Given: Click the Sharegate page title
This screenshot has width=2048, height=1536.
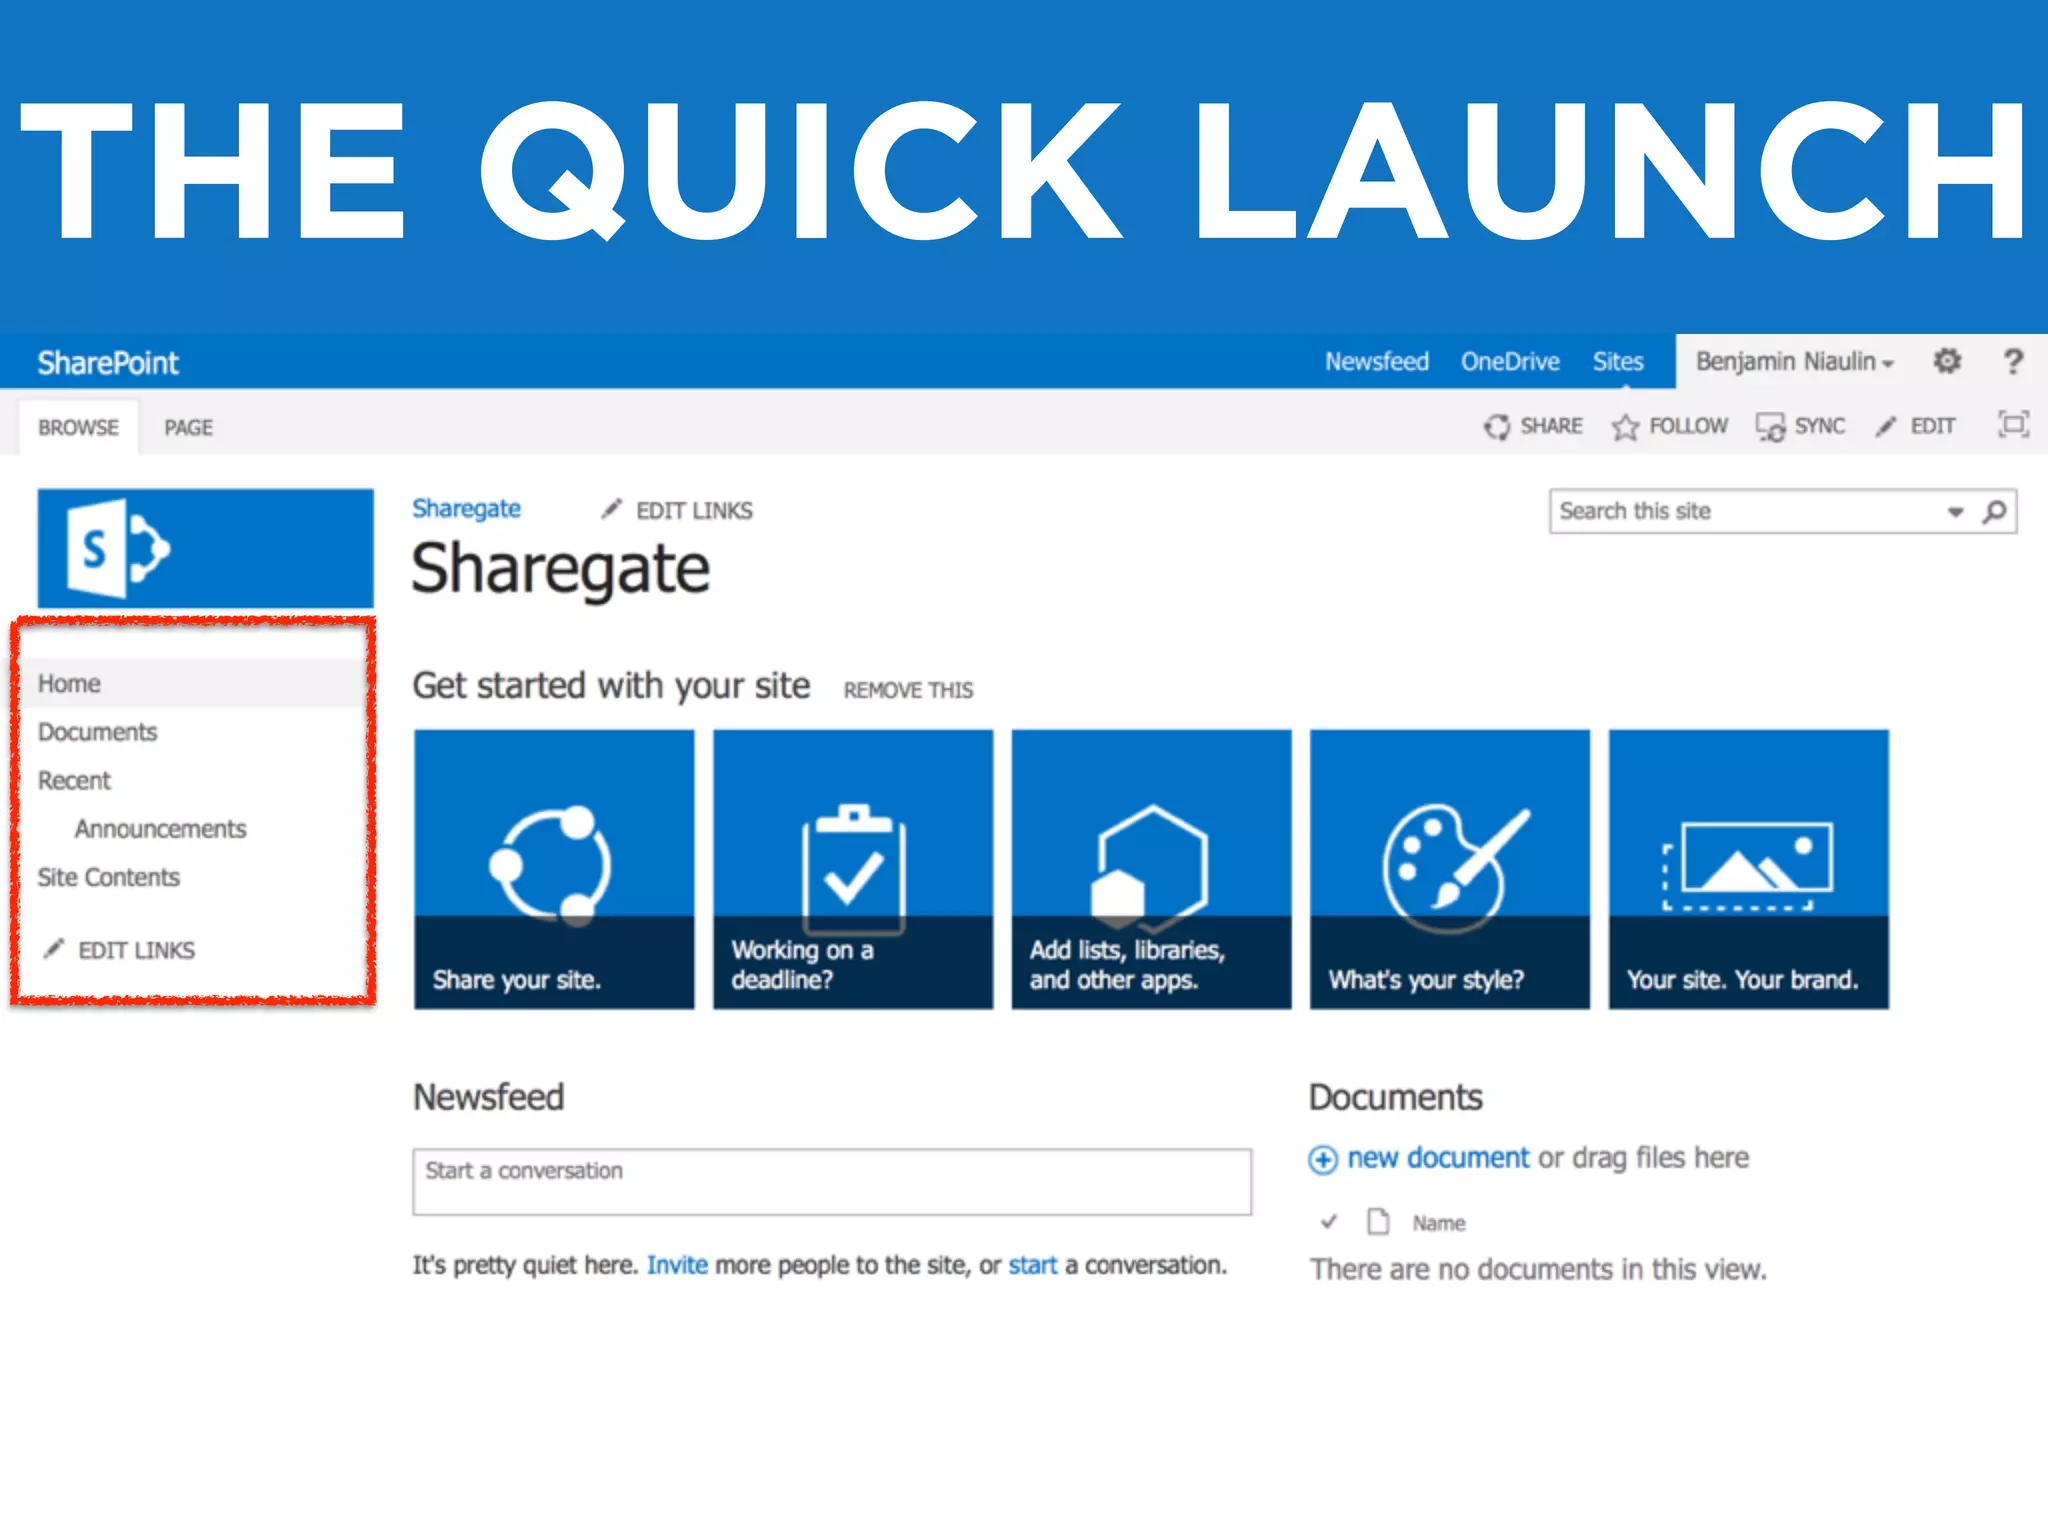Looking at the screenshot, I should click(x=560, y=569).
